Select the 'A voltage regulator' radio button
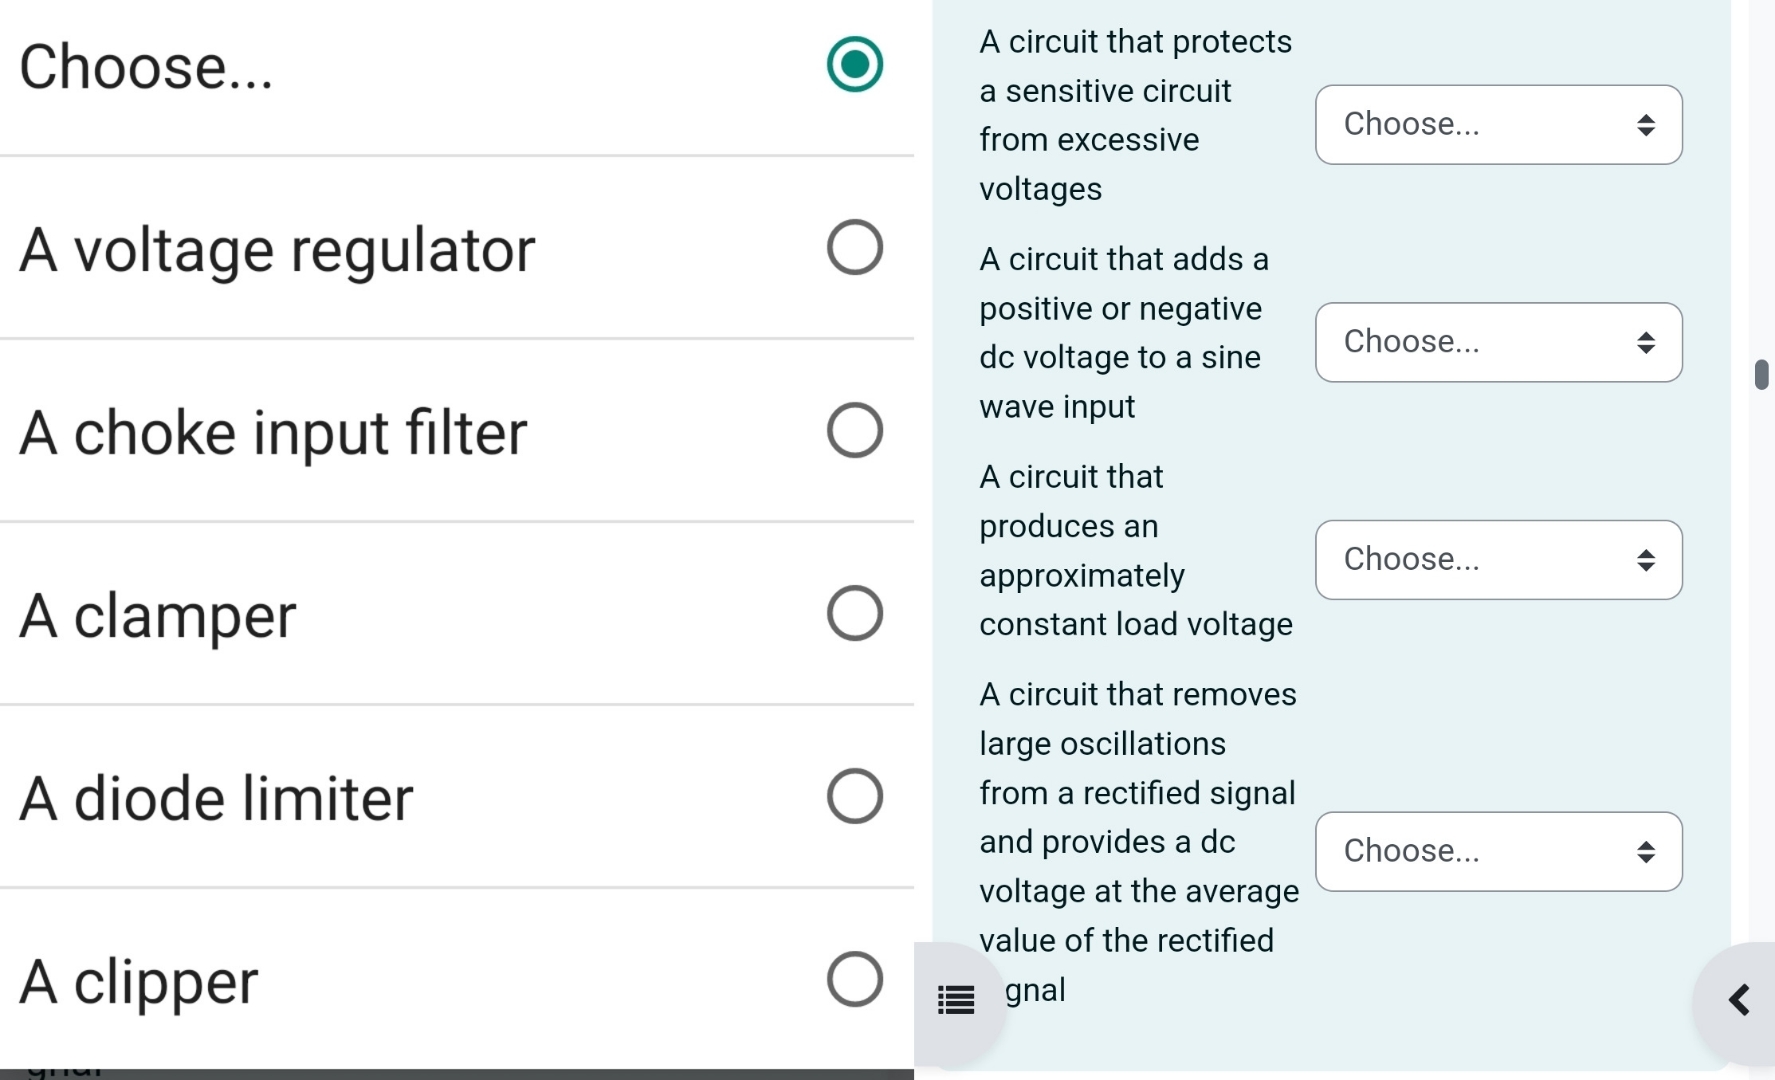The width and height of the screenshot is (1775, 1080). click(x=853, y=248)
